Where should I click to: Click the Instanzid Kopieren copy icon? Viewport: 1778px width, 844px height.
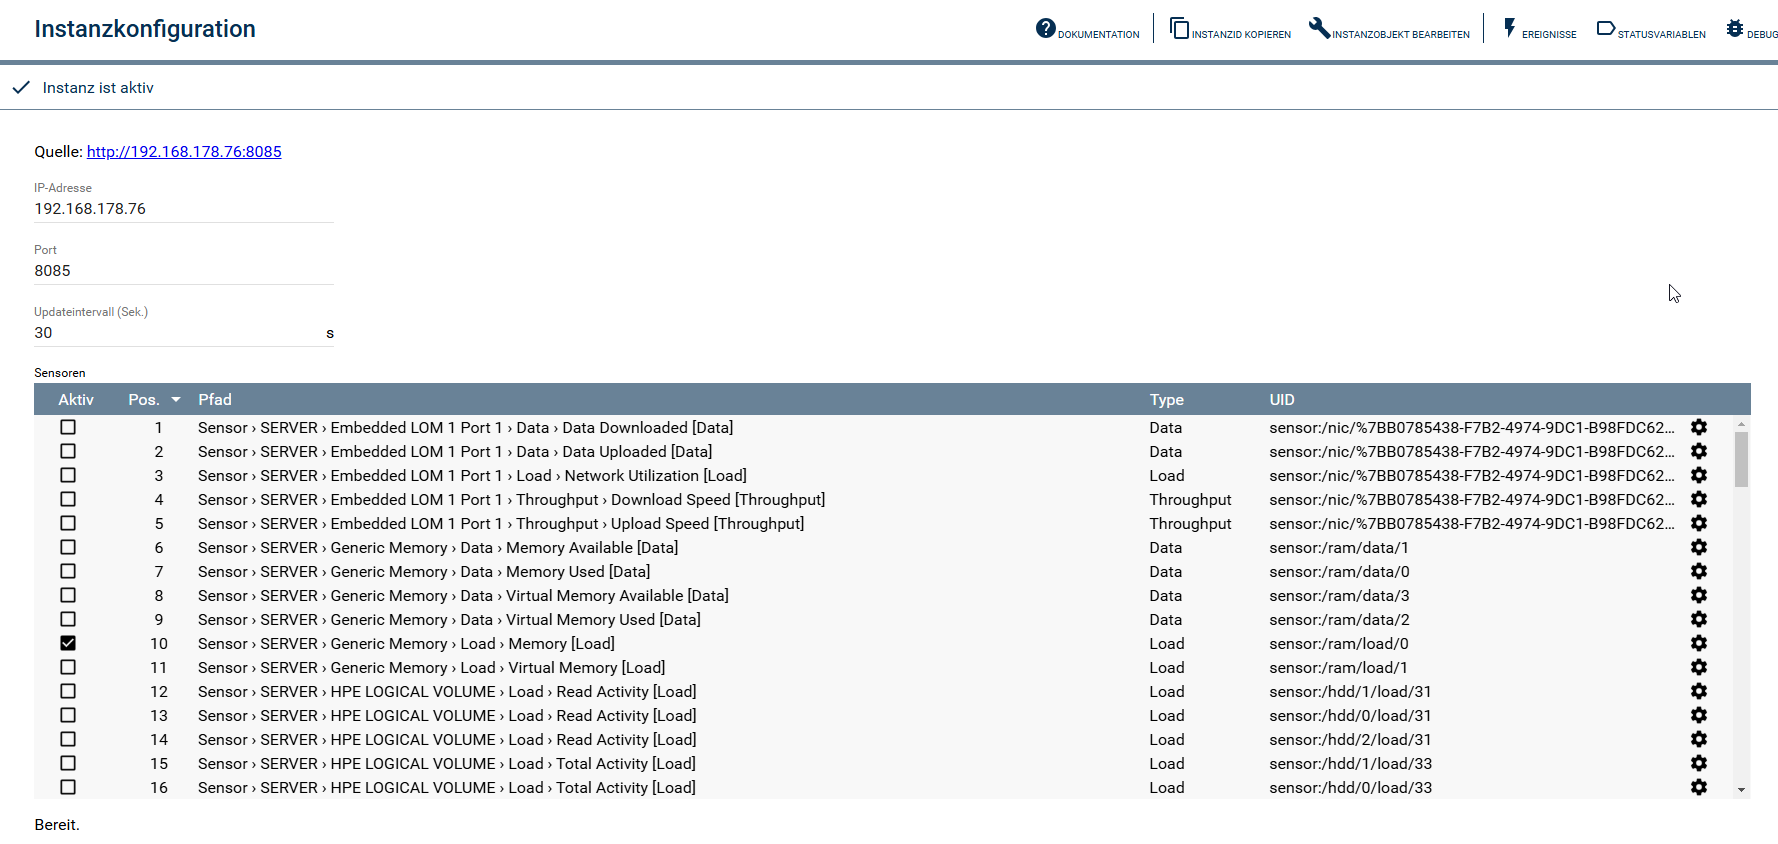(1180, 29)
